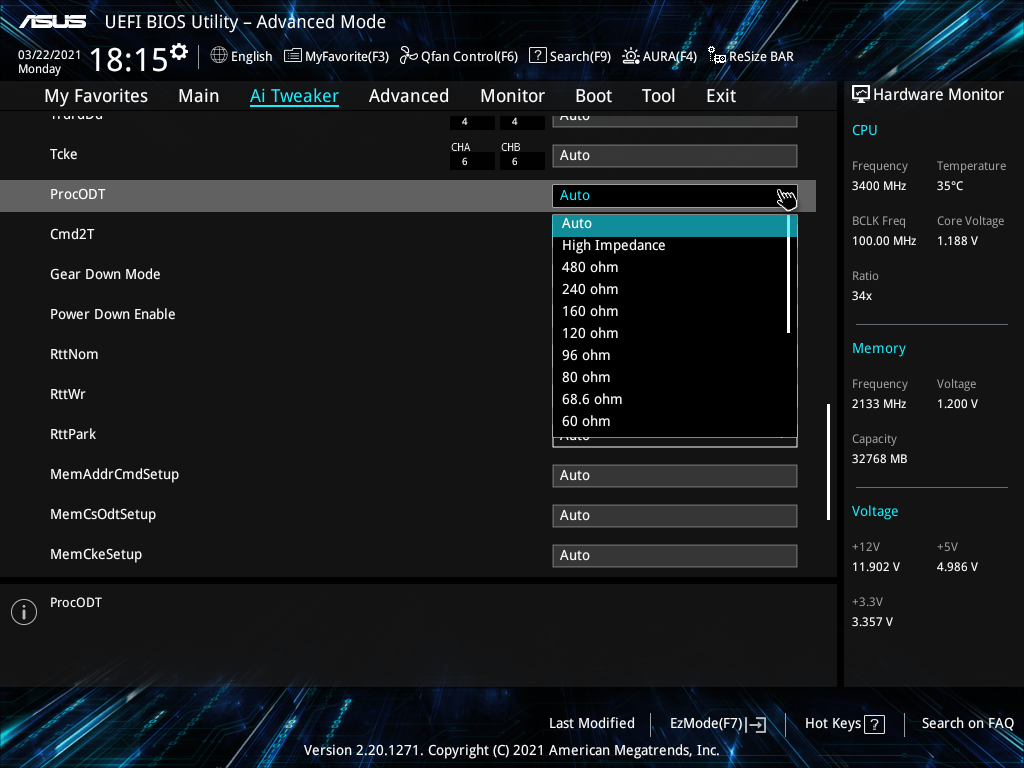This screenshot has height=768, width=1024.
Task: Select 480 ohm option
Action: click(x=670, y=267)
